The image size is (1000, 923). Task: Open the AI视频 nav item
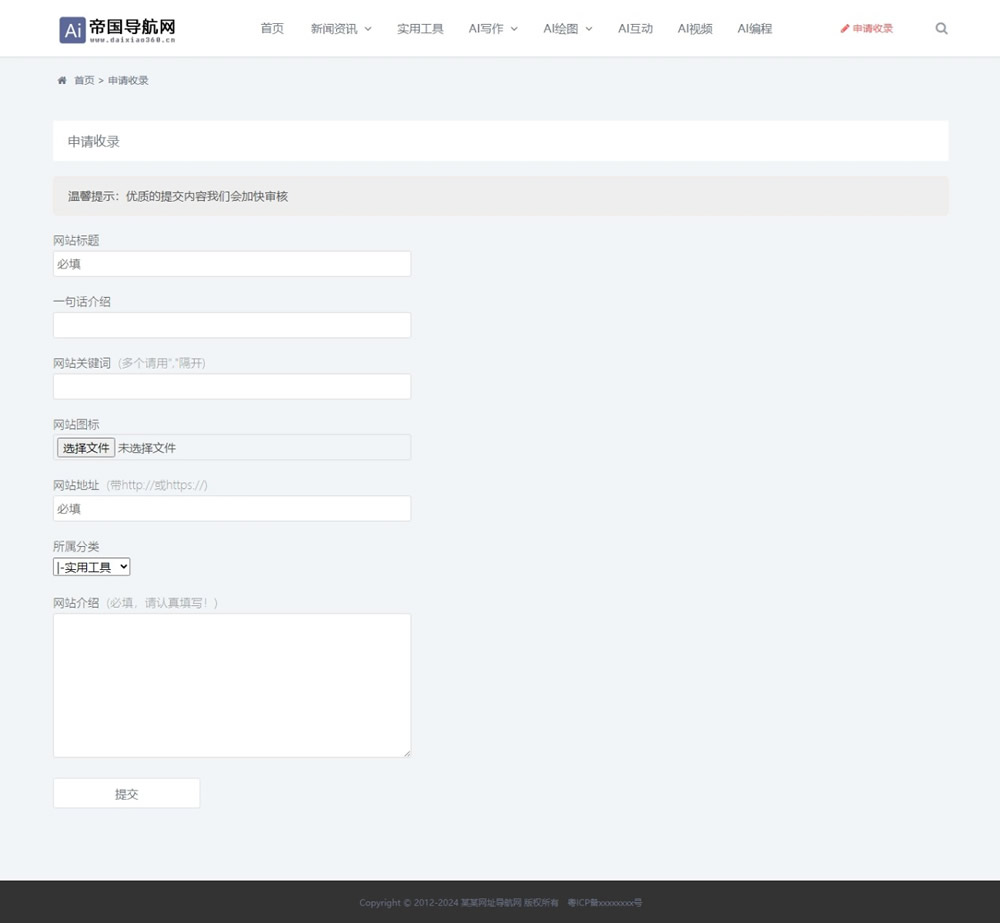[695, 29]
